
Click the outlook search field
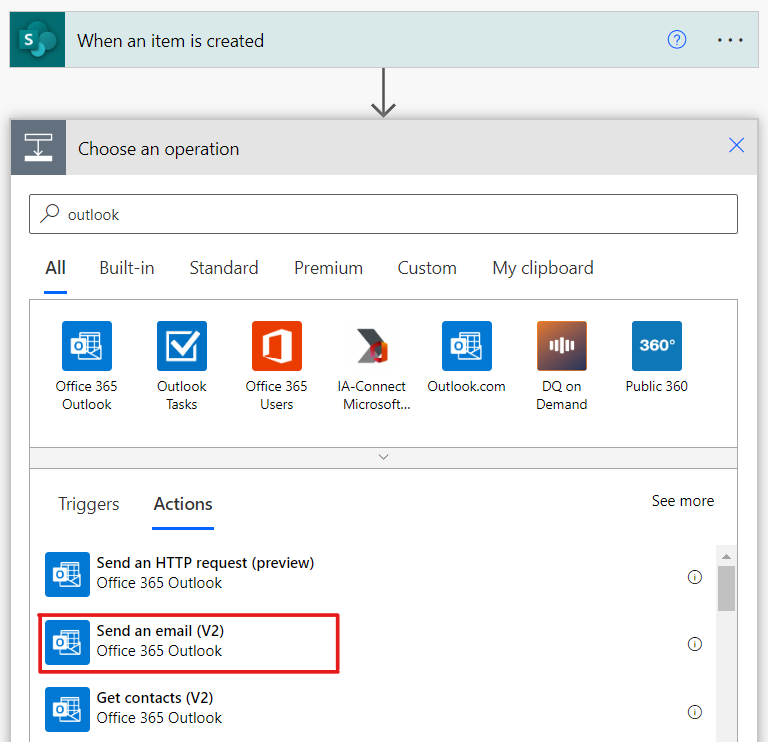coord(384,214)
